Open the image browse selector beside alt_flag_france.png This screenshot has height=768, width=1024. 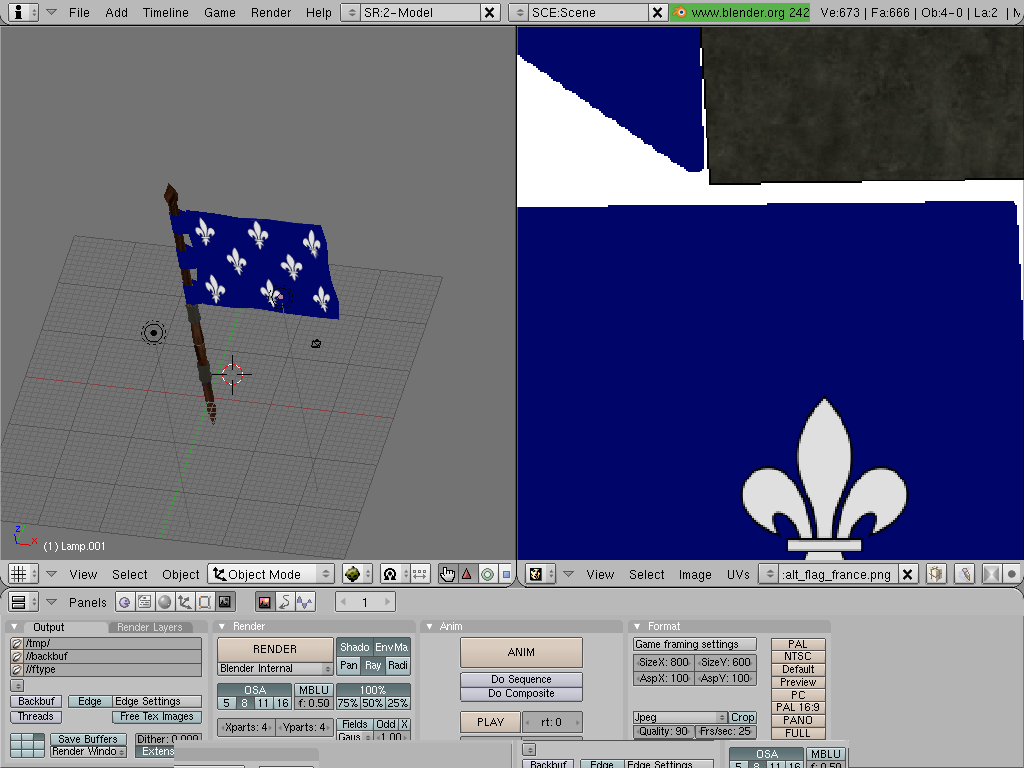click(769, 575)
